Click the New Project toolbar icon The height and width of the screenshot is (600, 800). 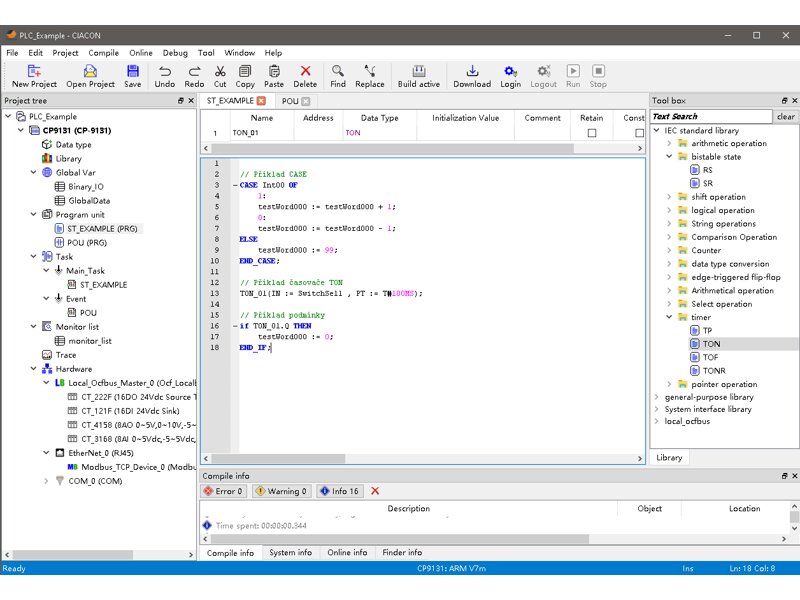click(x=34, y=72)
